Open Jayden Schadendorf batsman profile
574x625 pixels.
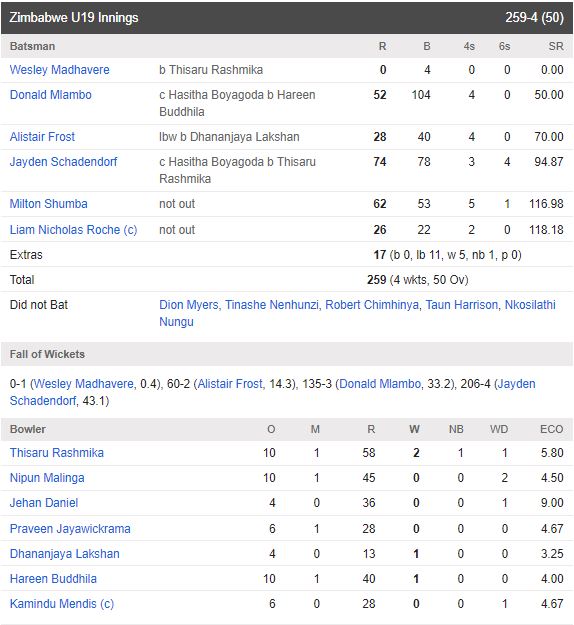pyautogui.click(x=63, y=162)
